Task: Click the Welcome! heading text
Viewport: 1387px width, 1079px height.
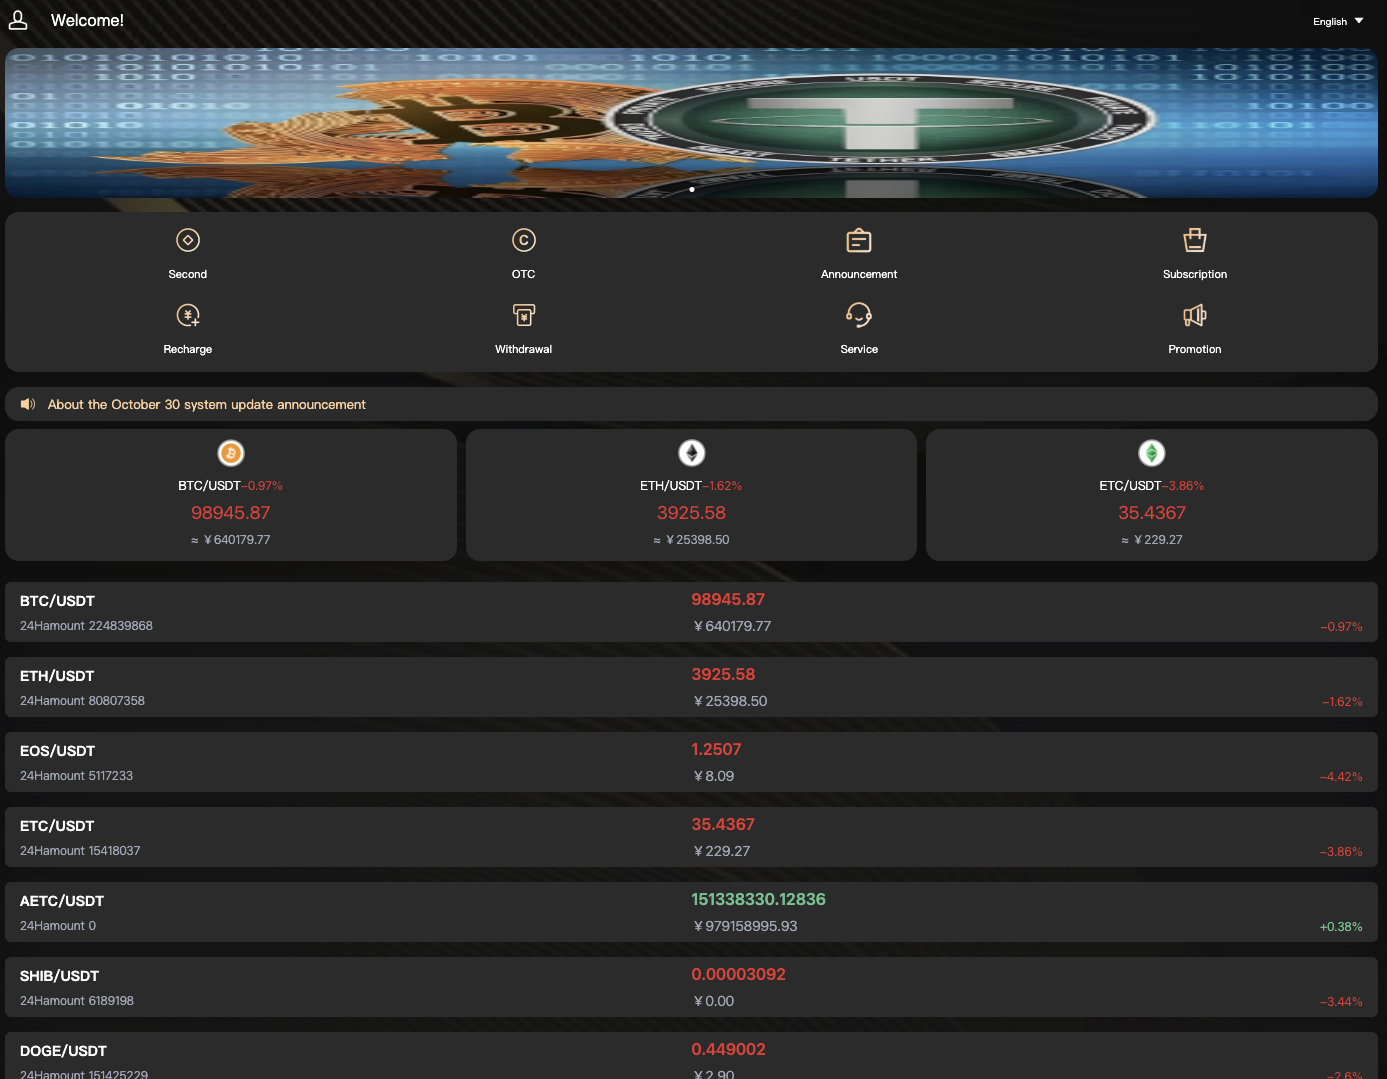Action: tap(87, 20)
